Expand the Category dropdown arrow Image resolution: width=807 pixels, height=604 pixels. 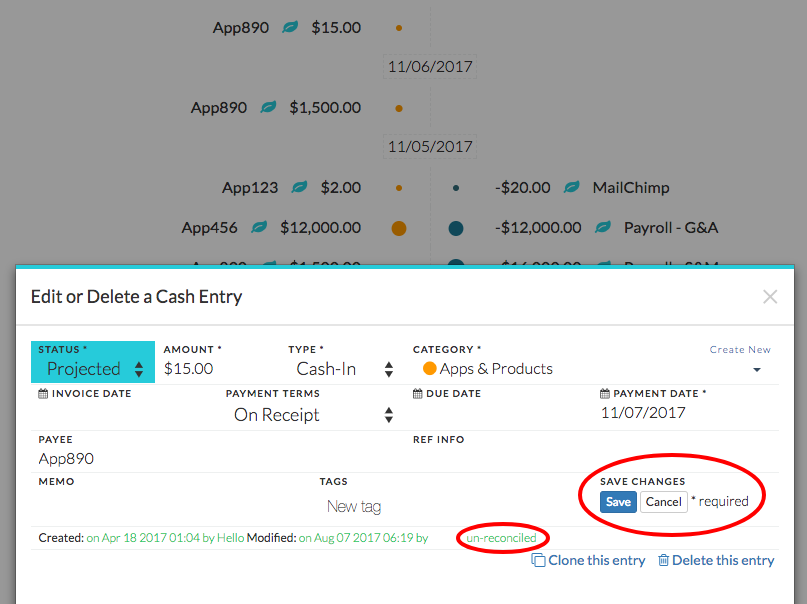click(x=757, y=370)
